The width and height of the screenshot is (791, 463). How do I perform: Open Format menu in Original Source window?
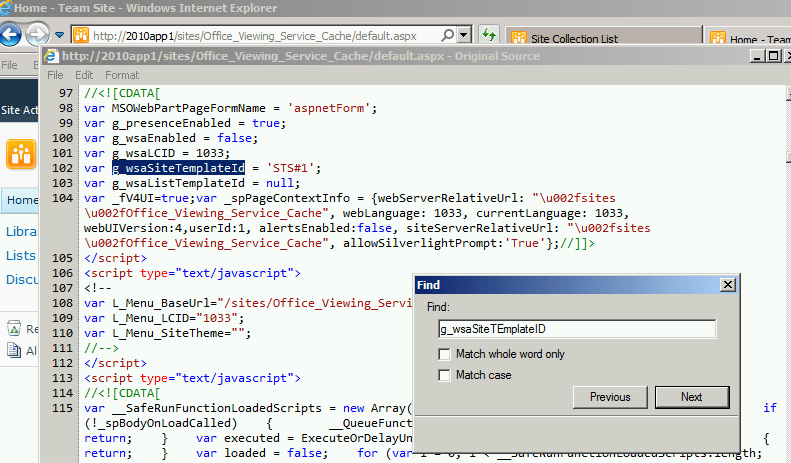click(x=122, y=75)
